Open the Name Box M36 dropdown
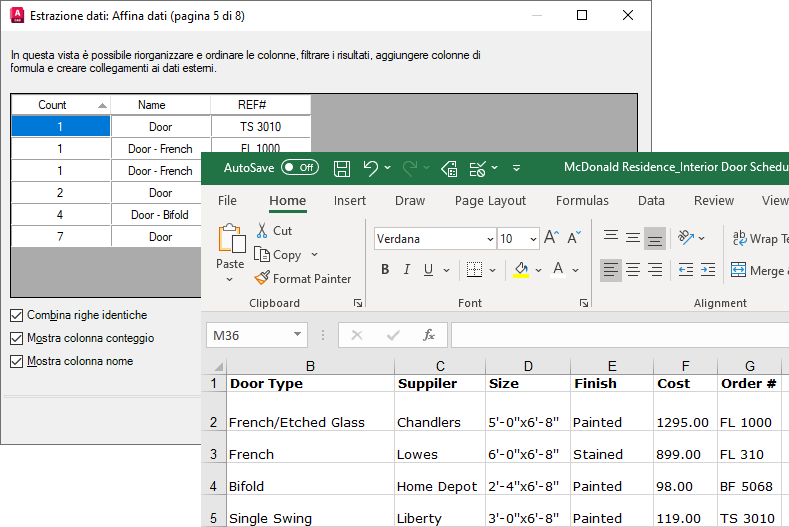 [297, 335]
